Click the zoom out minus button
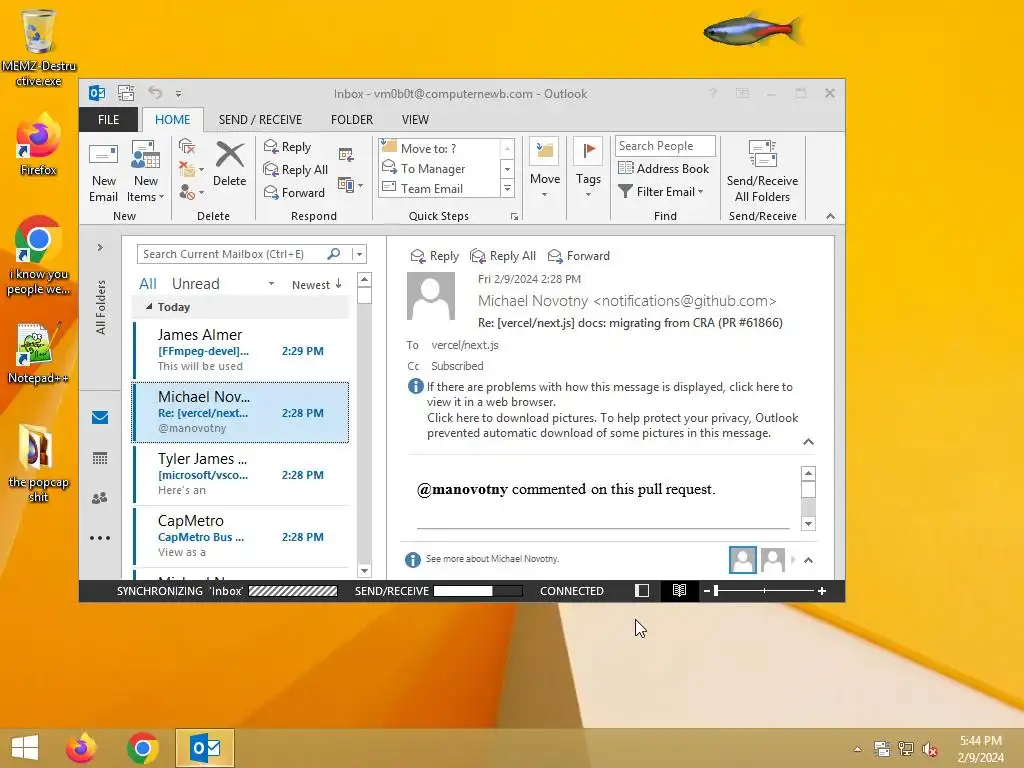1024x768 pixels. pos(706,591)
